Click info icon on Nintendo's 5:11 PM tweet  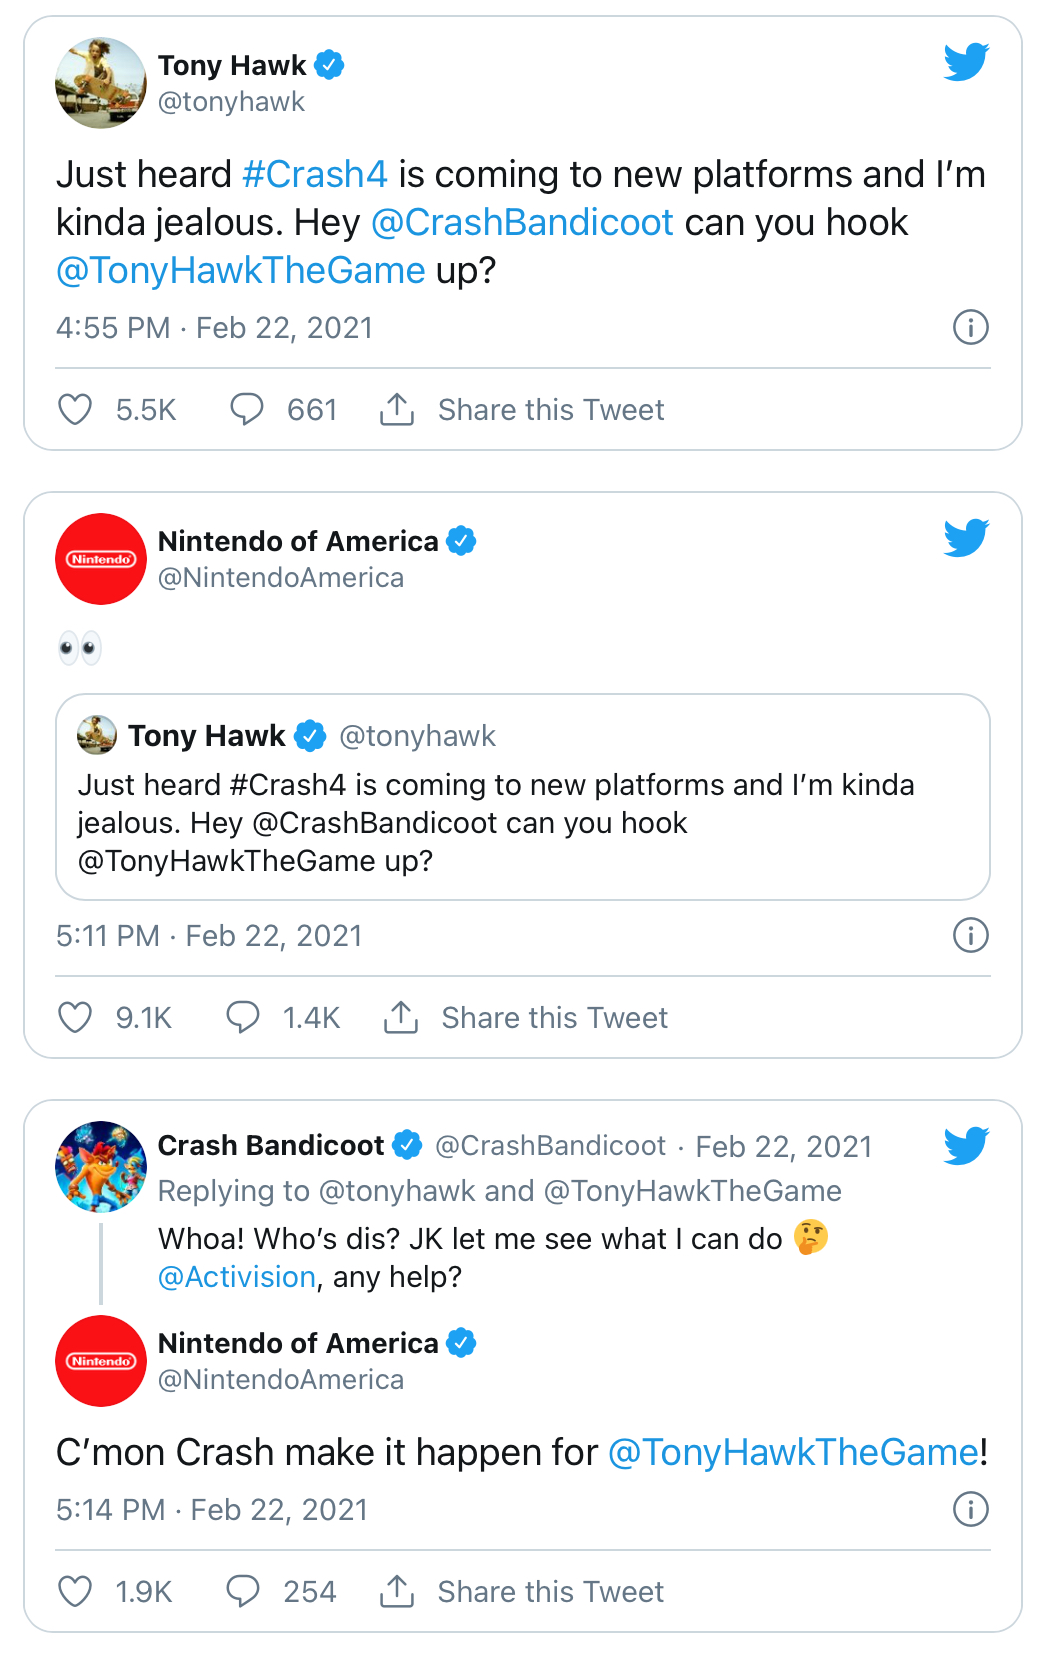click(970, 935)
